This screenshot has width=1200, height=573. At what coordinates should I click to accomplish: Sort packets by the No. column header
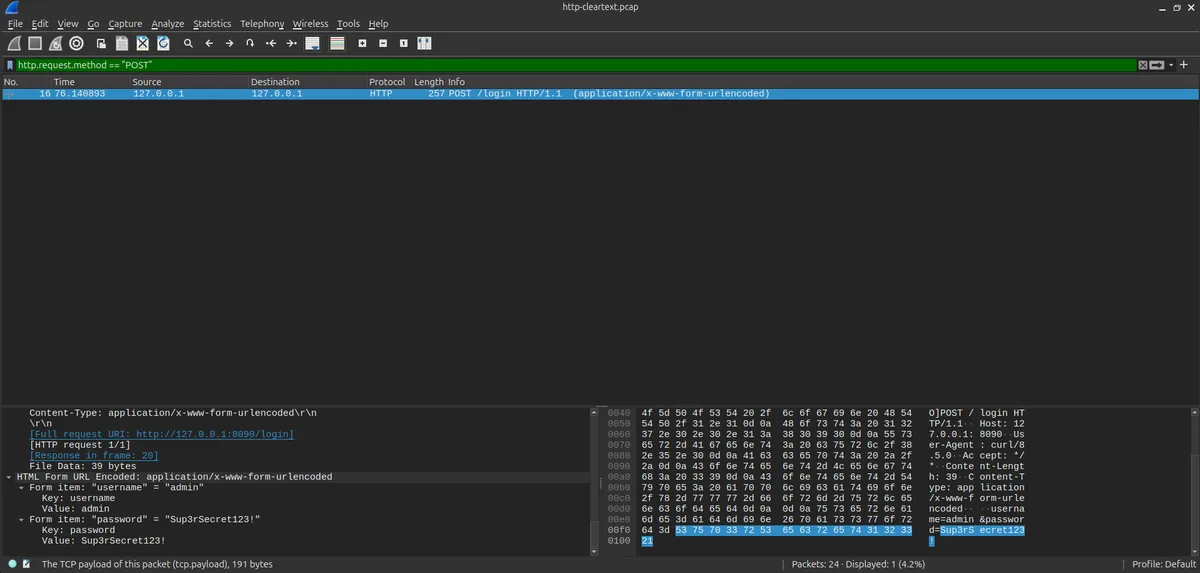coord(24,82)
